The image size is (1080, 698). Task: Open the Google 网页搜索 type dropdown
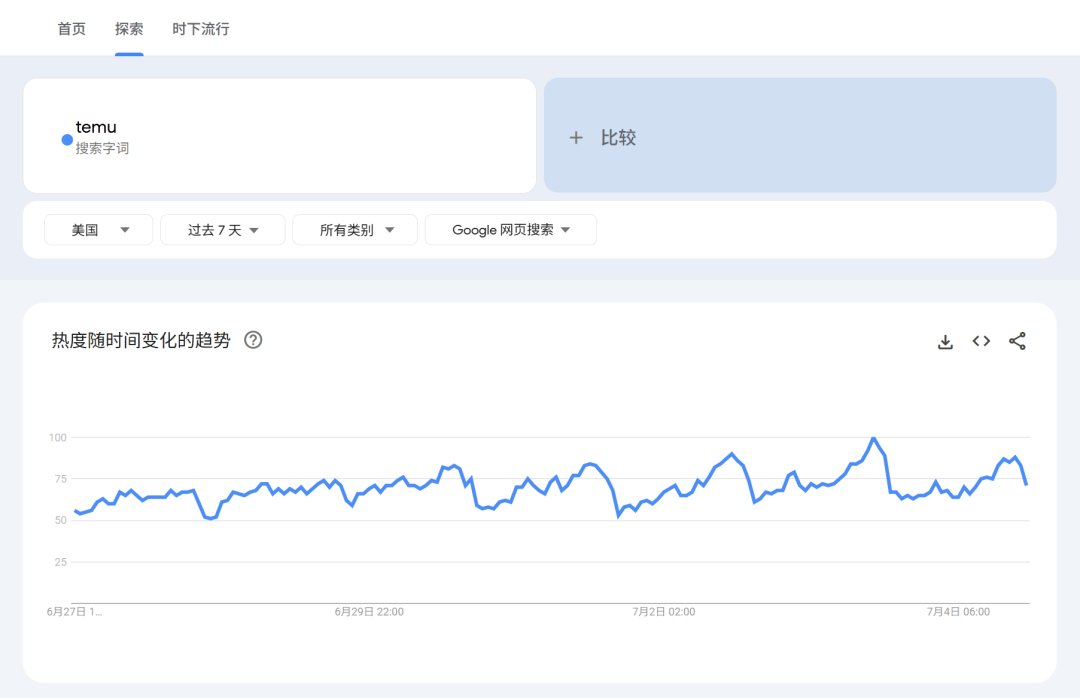coord(511,229)
